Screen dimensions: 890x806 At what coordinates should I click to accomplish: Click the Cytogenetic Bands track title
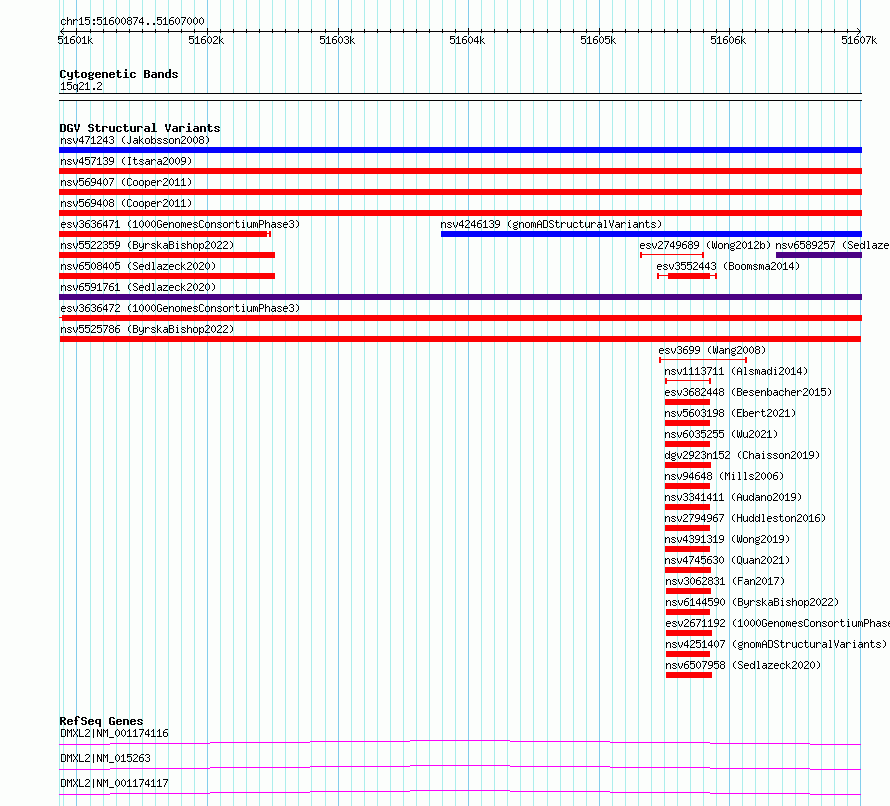coord(119,74)
